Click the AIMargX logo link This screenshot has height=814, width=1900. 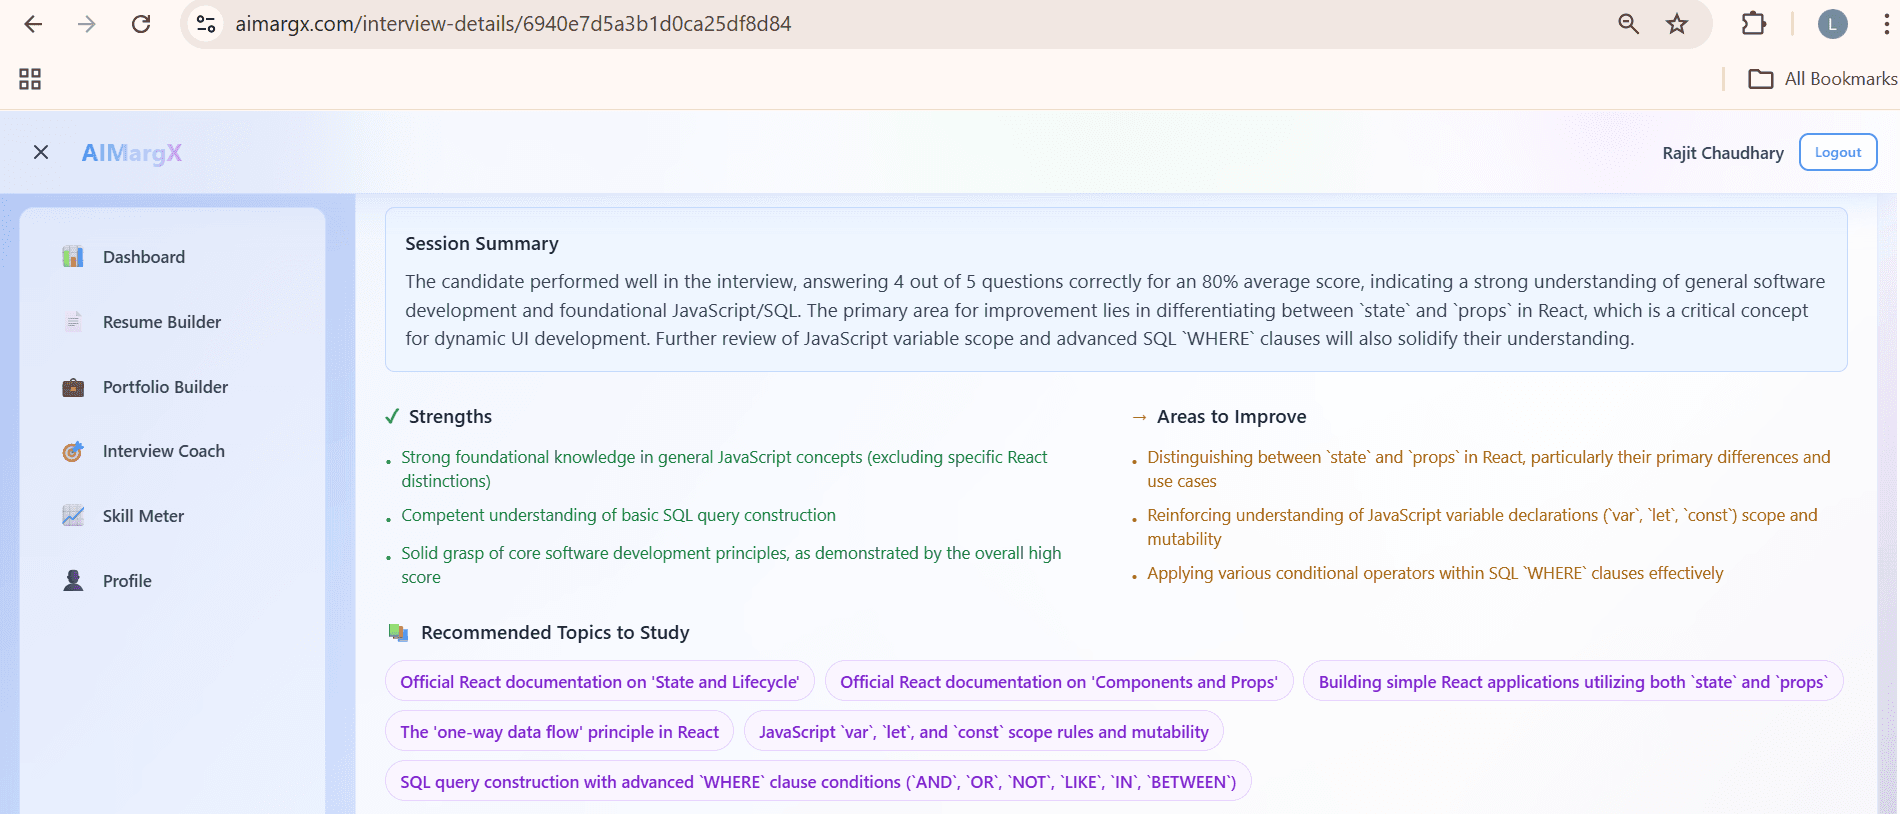point(131,153)
